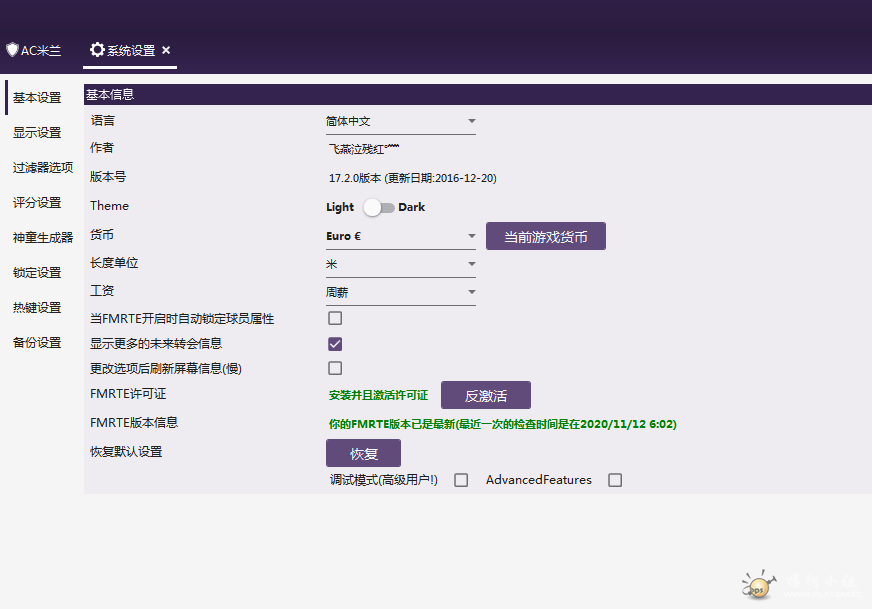Open the 长度单位 dropdown showing 米
Image resolution: width=872 pixels, height=609 pixels.
coord(401,265)
